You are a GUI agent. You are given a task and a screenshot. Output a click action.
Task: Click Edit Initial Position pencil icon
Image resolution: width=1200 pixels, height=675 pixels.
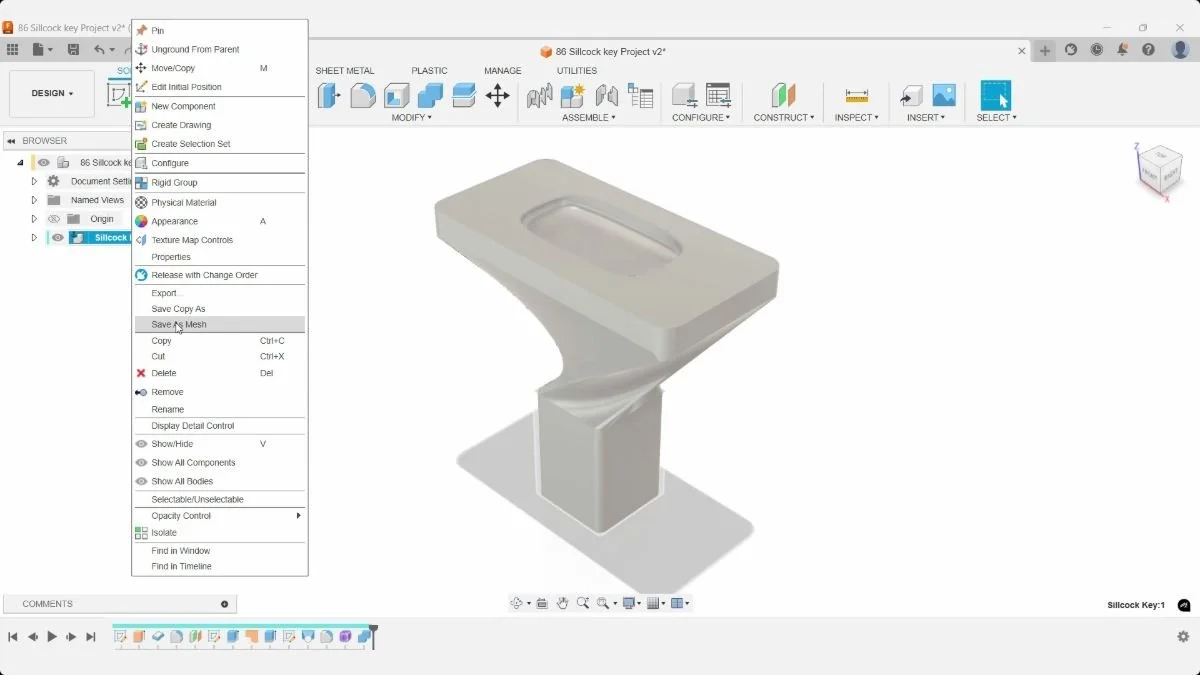[141, 87]
